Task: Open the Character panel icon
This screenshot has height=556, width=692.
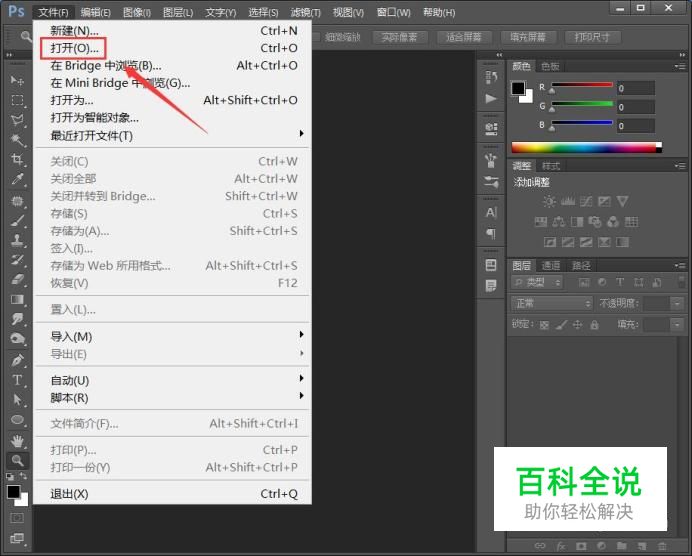Action: (x=491, y=213)
